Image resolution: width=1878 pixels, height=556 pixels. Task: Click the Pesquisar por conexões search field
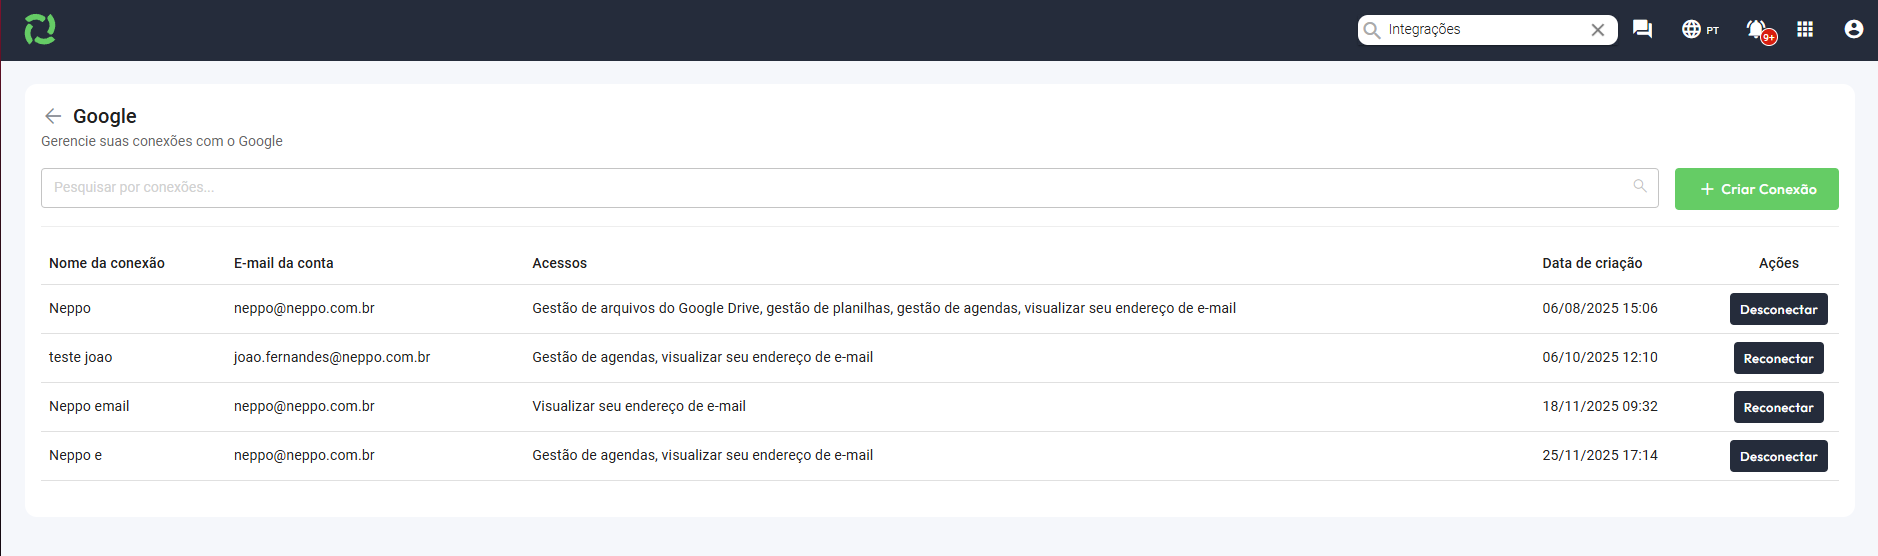point(849,188)
